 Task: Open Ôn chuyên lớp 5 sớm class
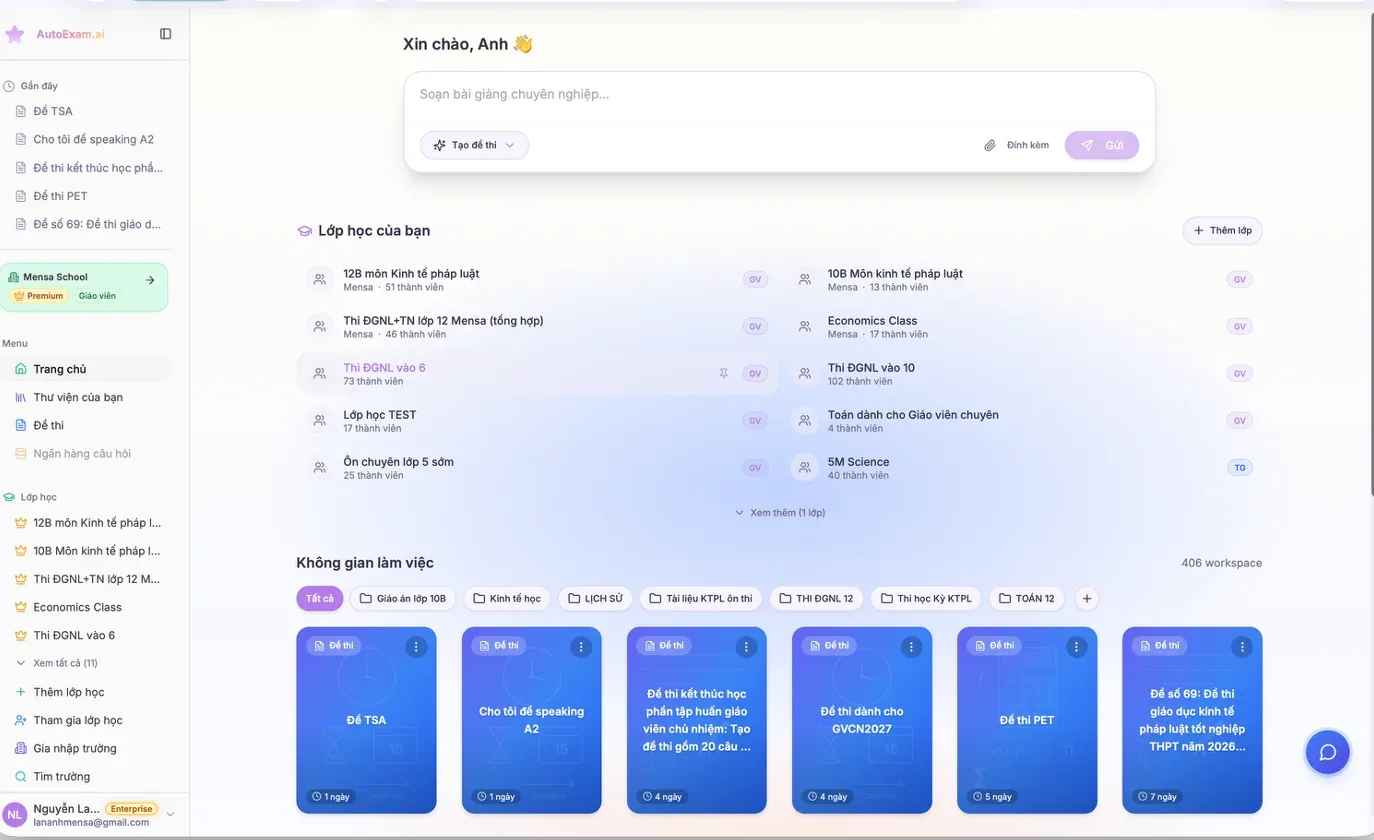click(537, 467)
